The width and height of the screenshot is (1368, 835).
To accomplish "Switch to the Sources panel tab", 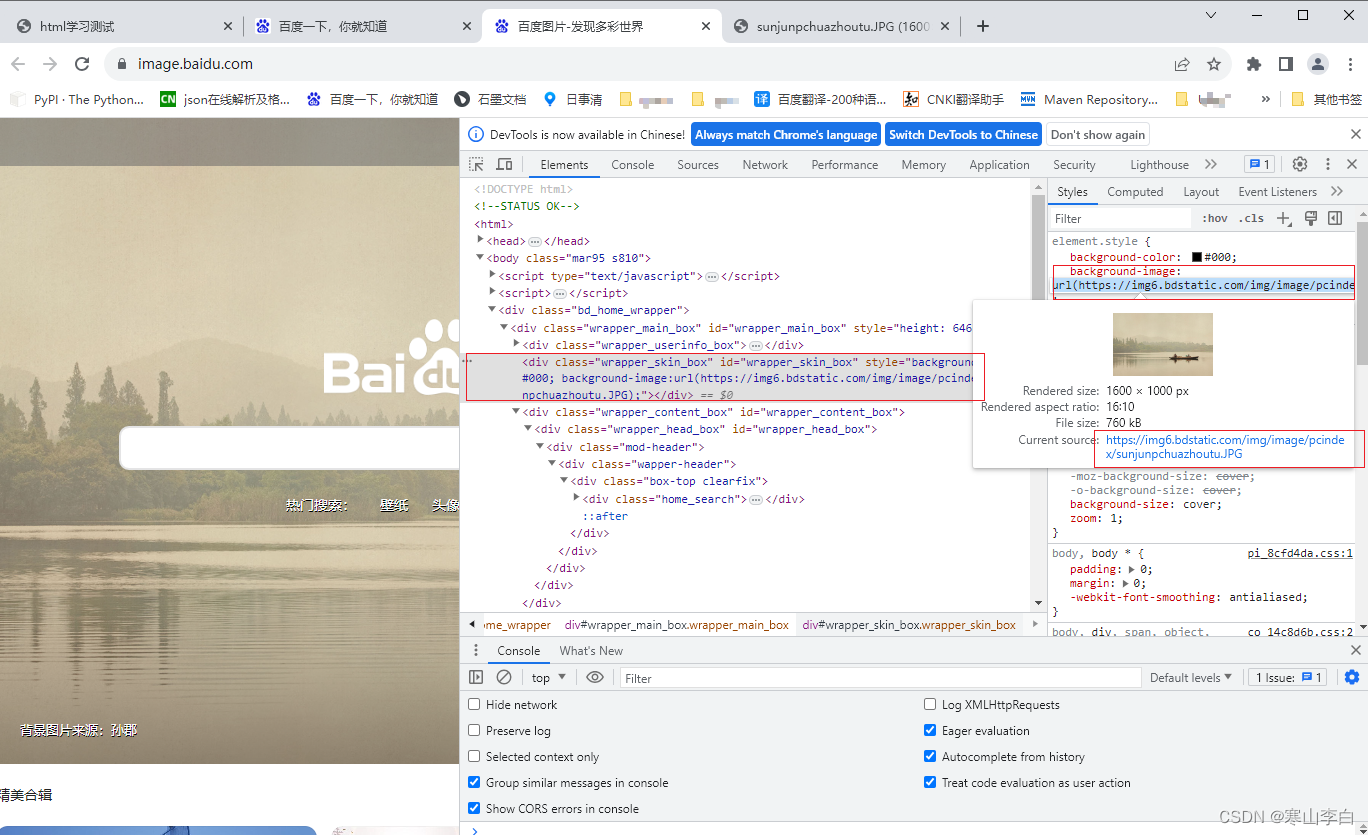I will 698,164.
